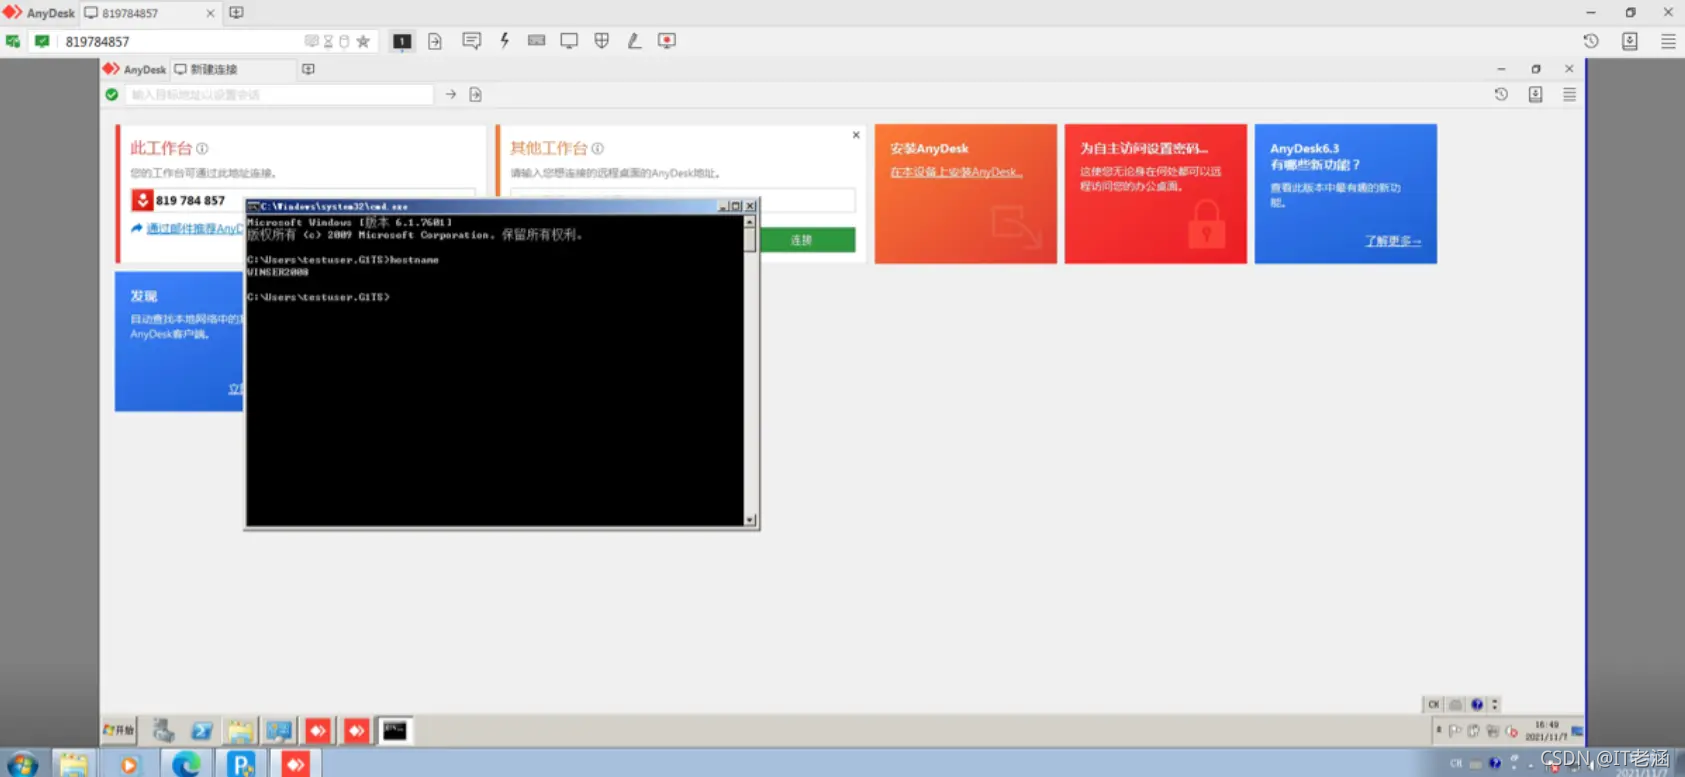Click the blue 发现 discovery tile
The height and width of the screenshot is (777, 1685).
click(x=179, y=341)
